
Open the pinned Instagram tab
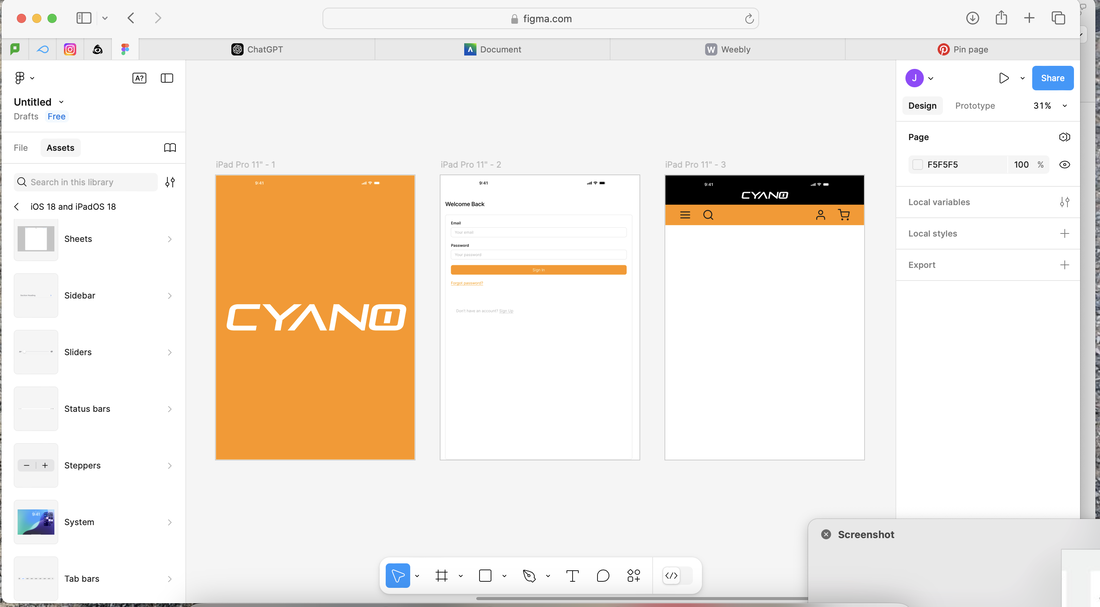pyautogui.click(x=70, y=49)
